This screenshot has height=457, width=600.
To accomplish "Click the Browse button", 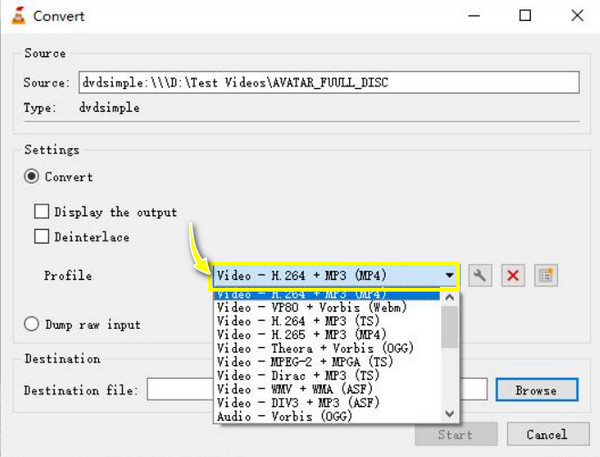I will pyautogui.click(x=536, y=390).
